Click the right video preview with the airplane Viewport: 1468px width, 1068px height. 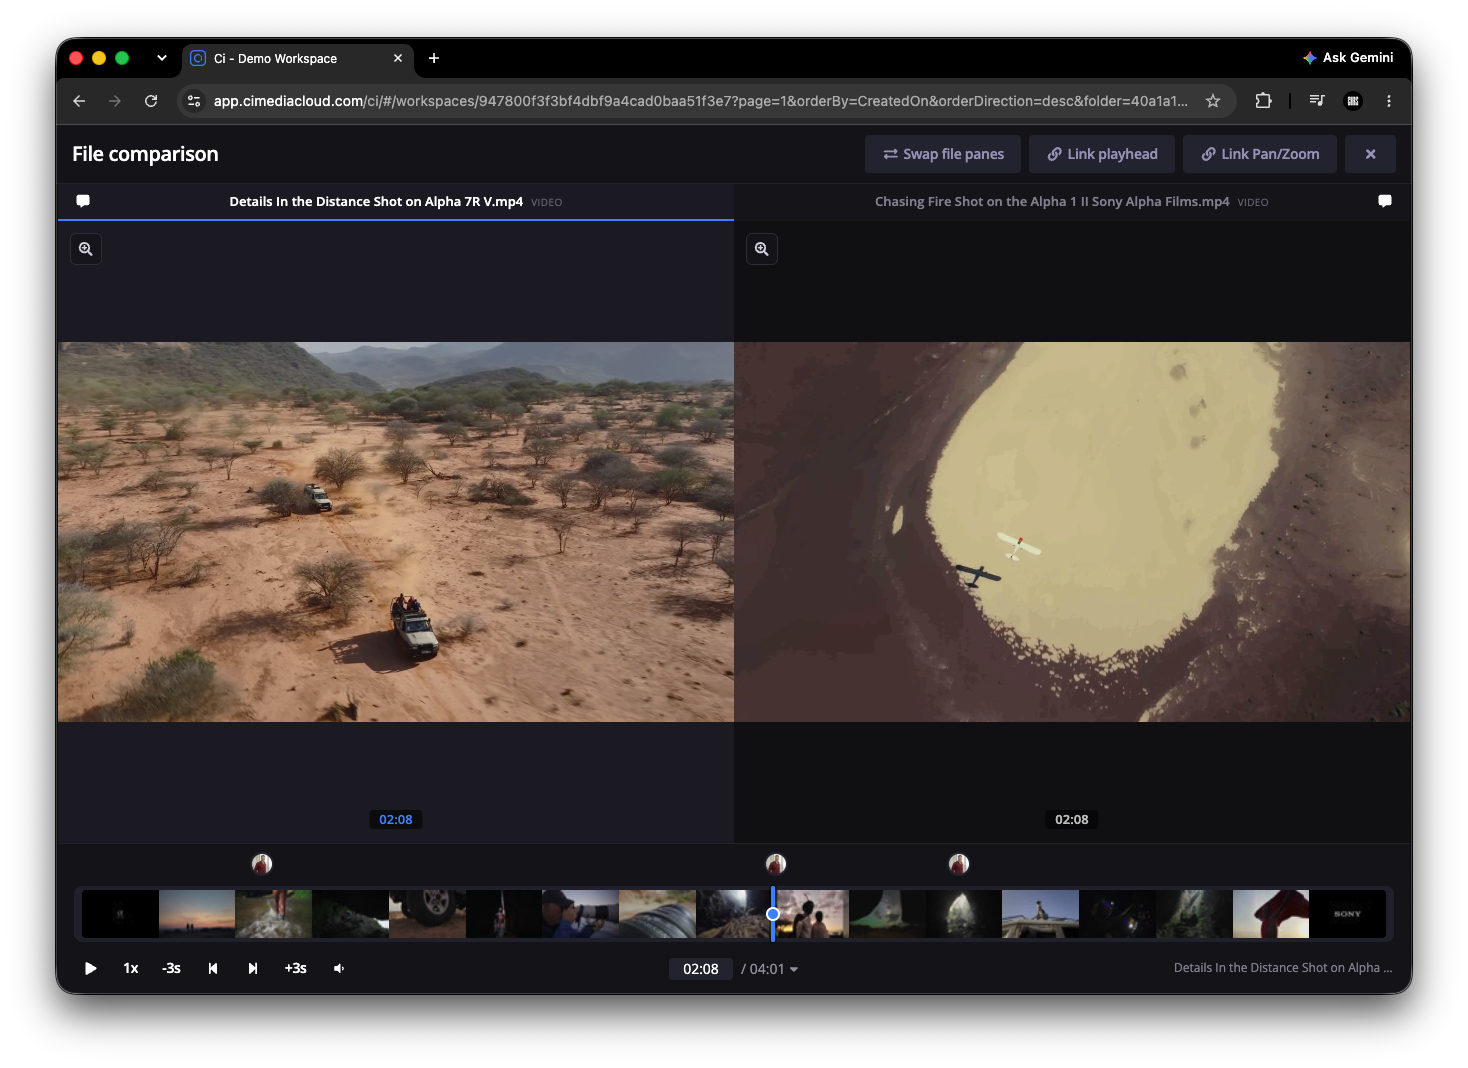point(1072,532)
